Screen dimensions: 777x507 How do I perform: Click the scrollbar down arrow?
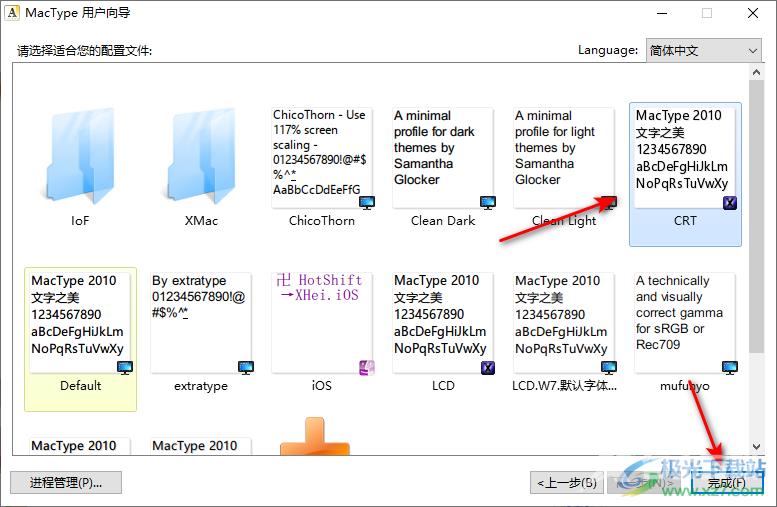756,446
